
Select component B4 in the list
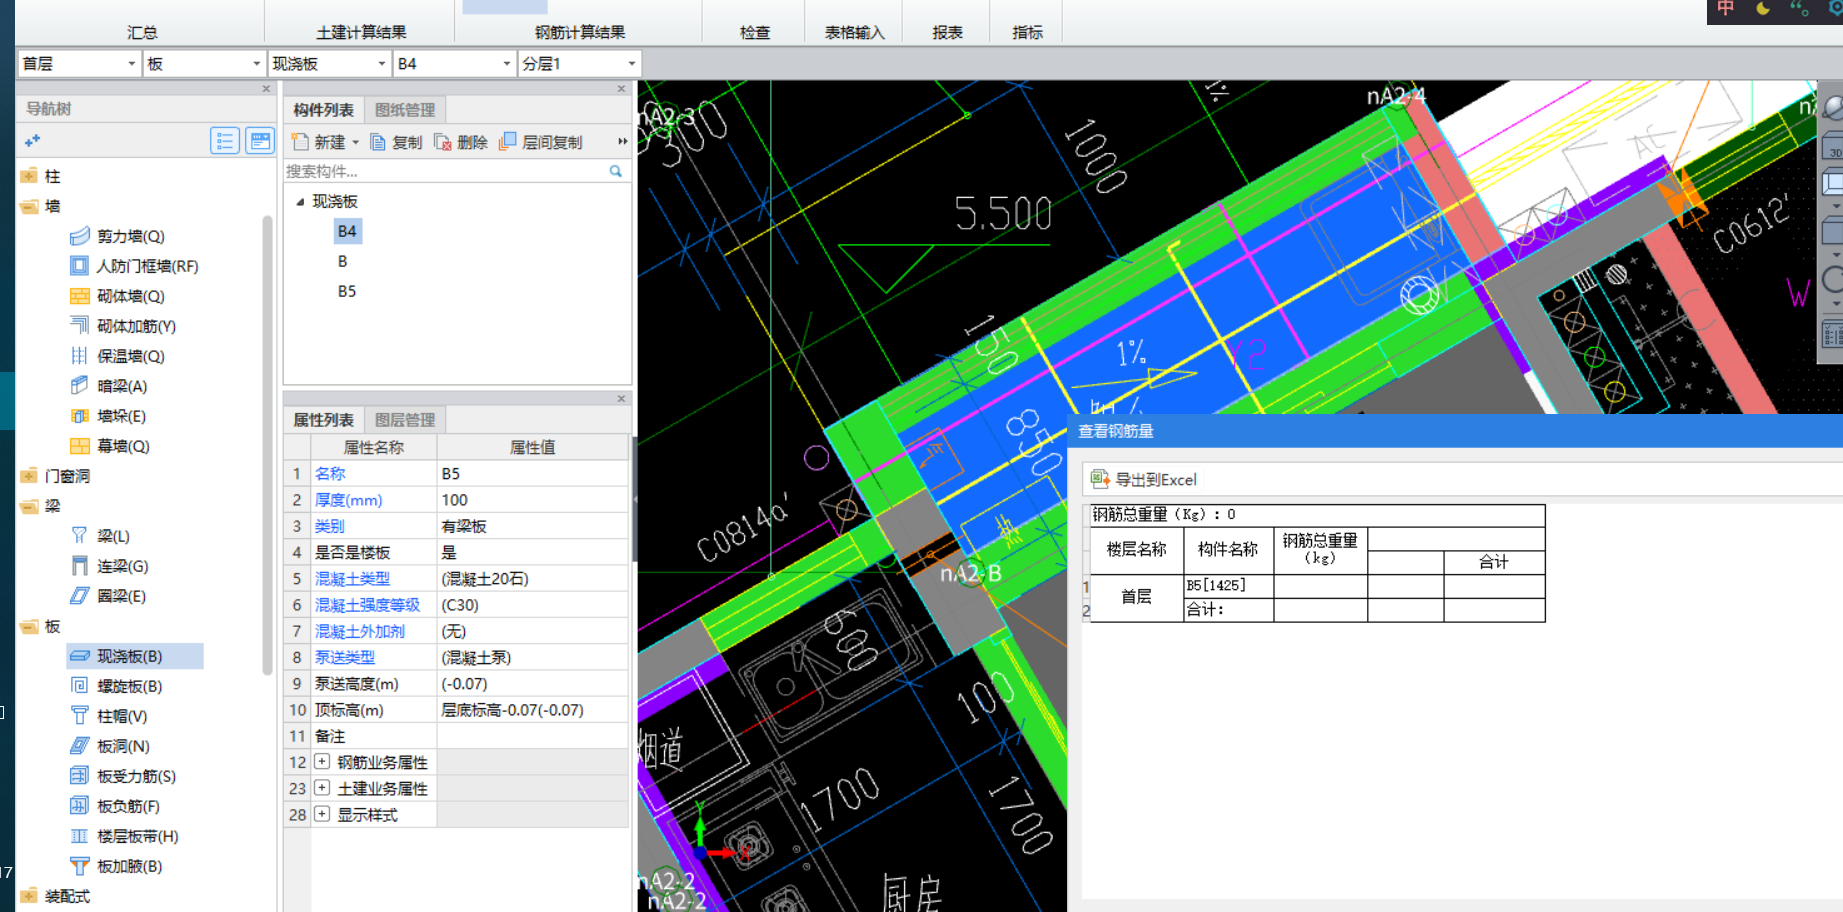coord(347,231)
